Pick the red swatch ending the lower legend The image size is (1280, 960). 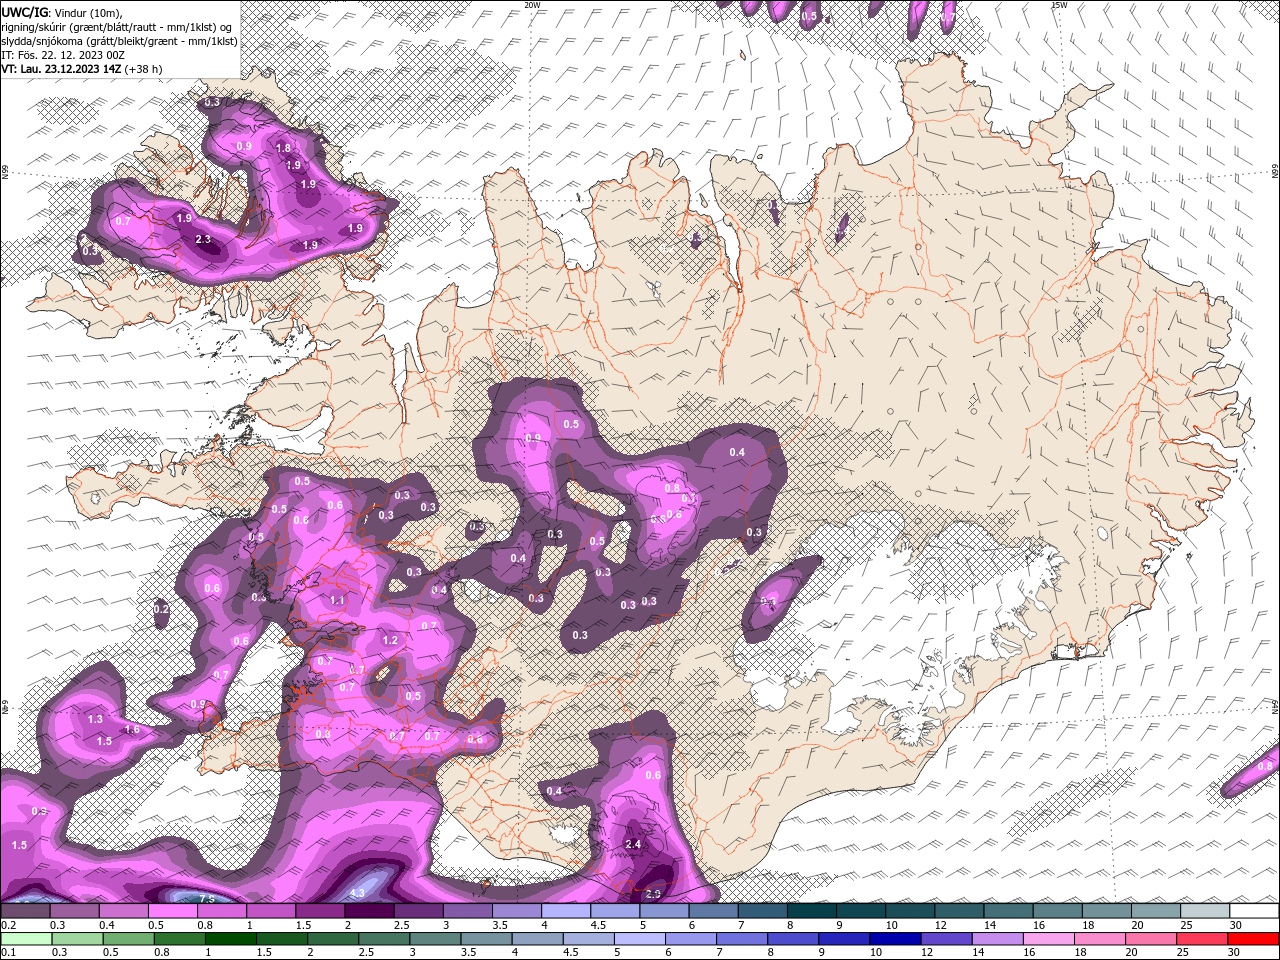point(1253,939)
